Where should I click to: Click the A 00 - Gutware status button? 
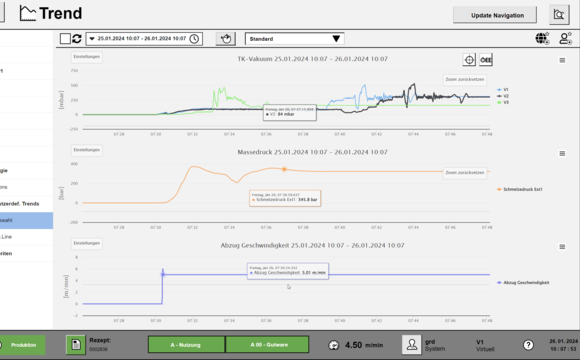coord(267,345)
